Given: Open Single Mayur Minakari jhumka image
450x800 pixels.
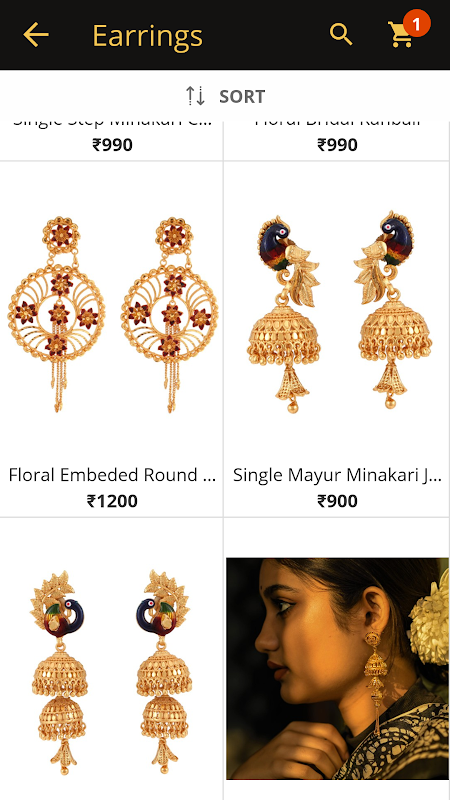Looking at the screenshot, I should coord(338,311).
